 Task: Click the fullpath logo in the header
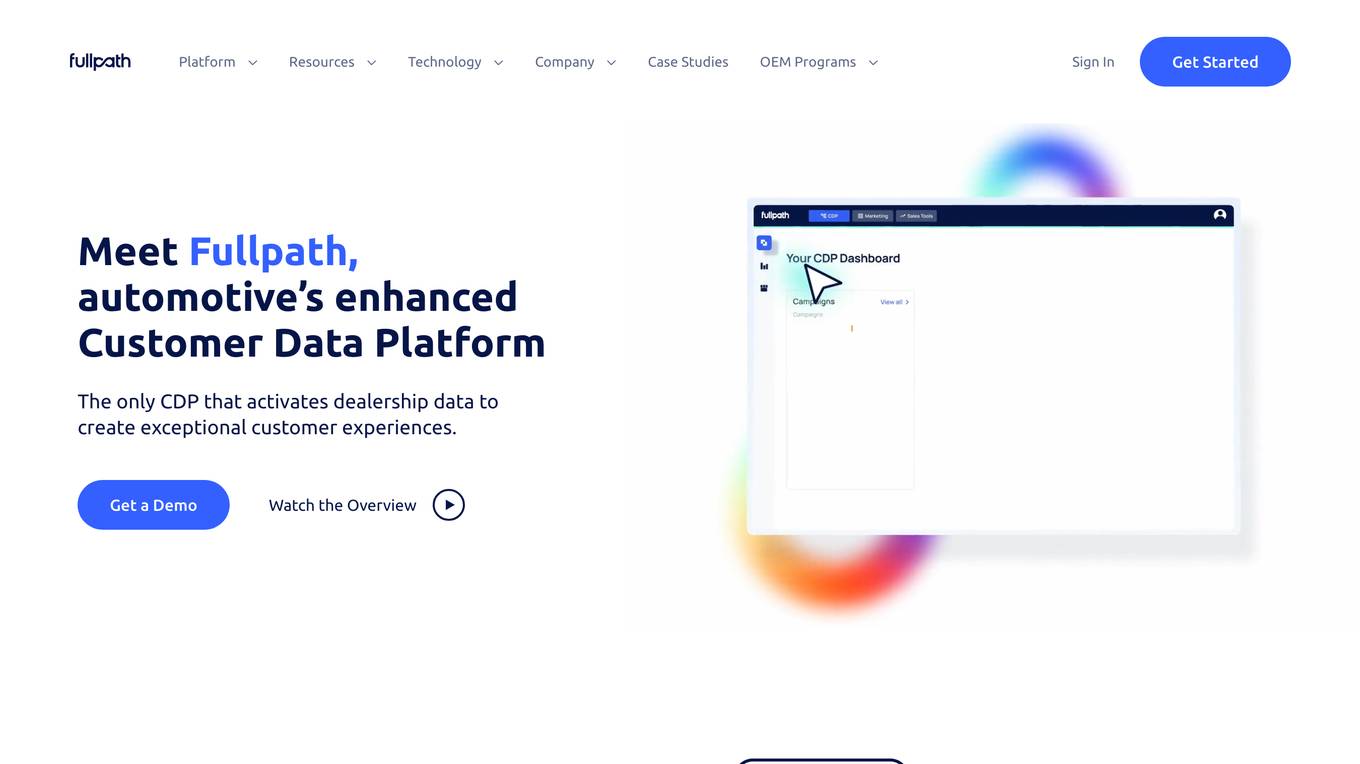coord(100,61)
